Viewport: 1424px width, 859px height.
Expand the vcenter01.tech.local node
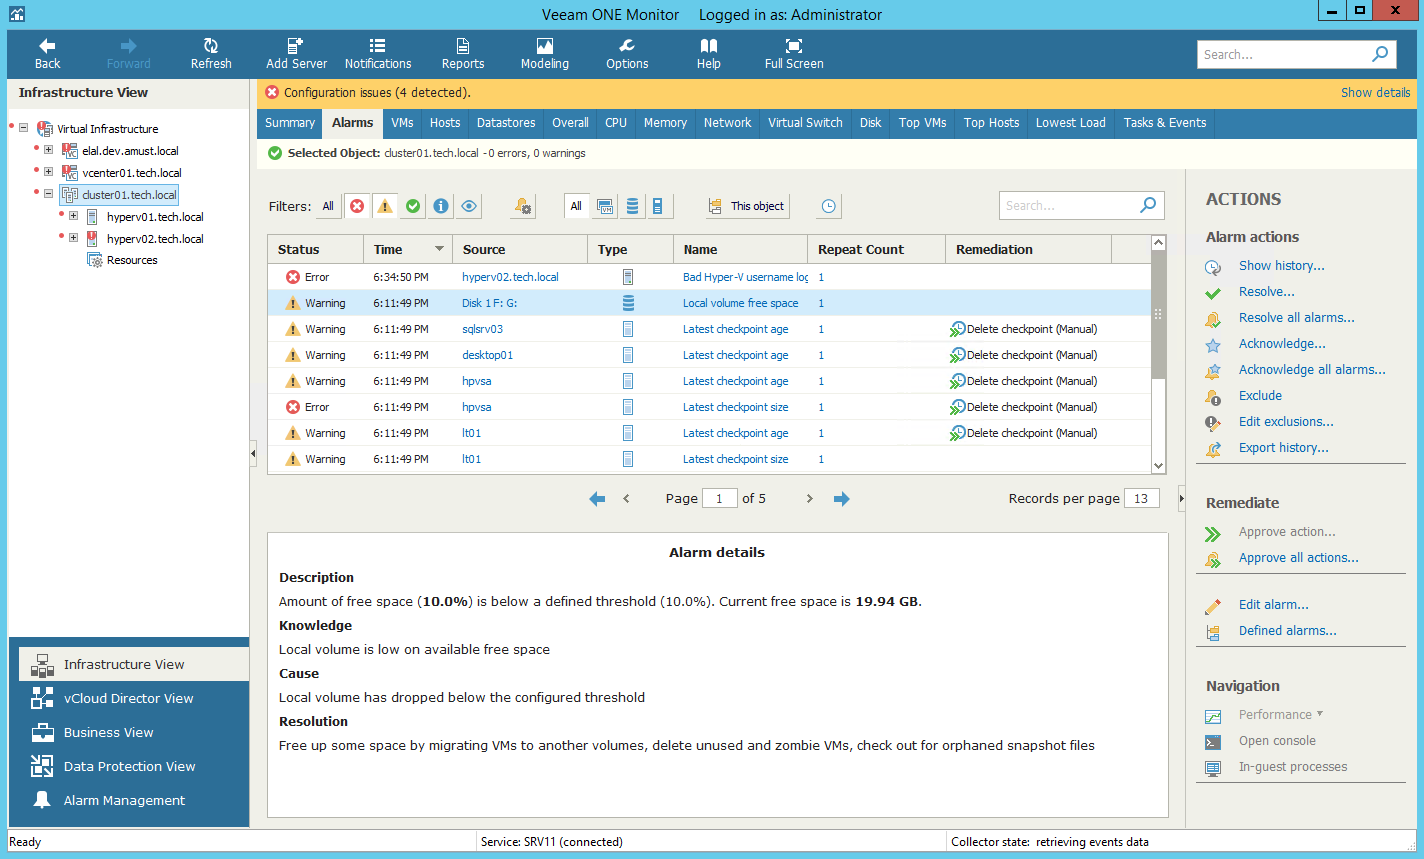pos(48,173)
